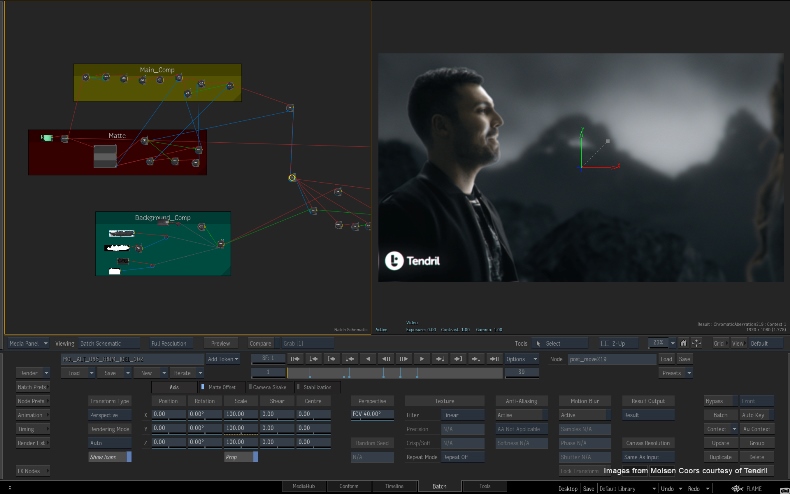Click the Update button
The image size is (790, 494).
coord(720,443)
